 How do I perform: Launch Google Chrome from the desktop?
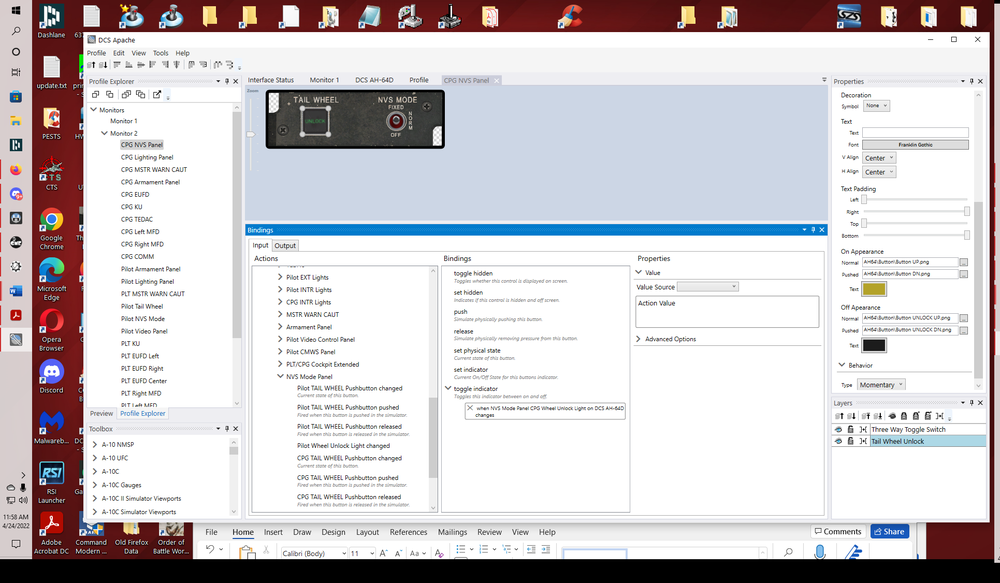[51, 221]
